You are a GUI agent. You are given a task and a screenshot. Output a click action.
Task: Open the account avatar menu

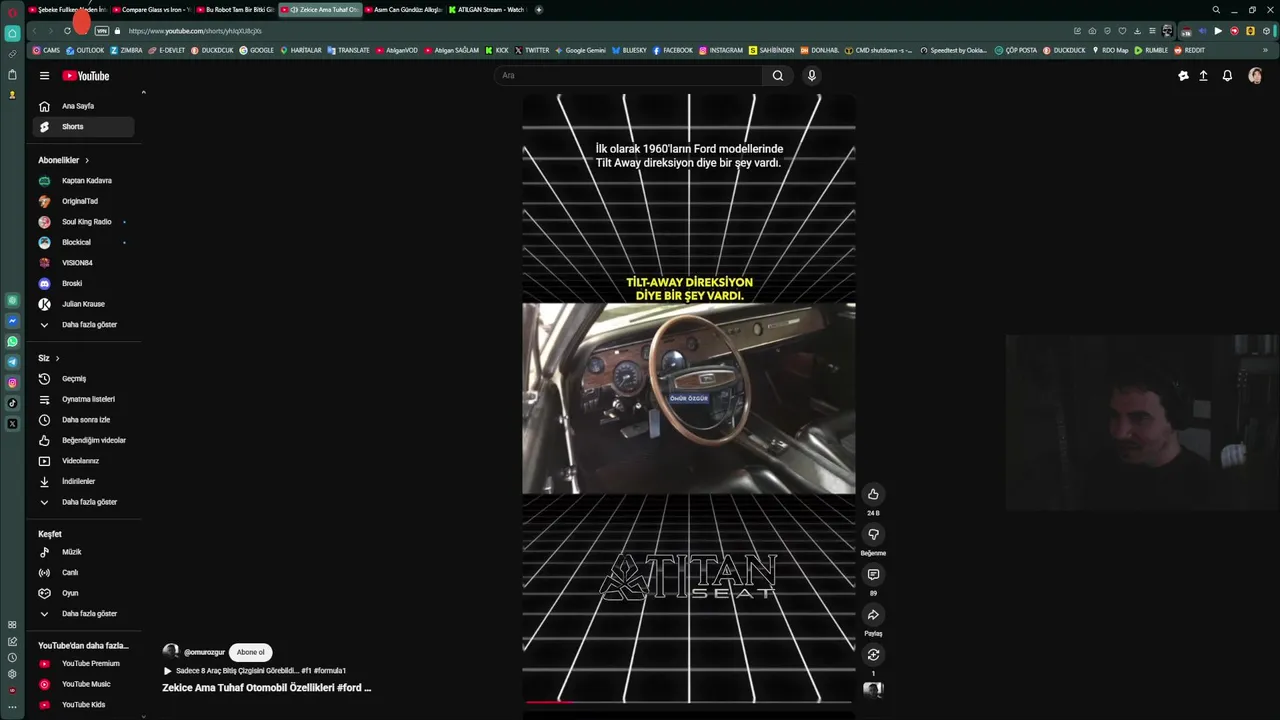pyautogui.click(x=1255, y=76)
